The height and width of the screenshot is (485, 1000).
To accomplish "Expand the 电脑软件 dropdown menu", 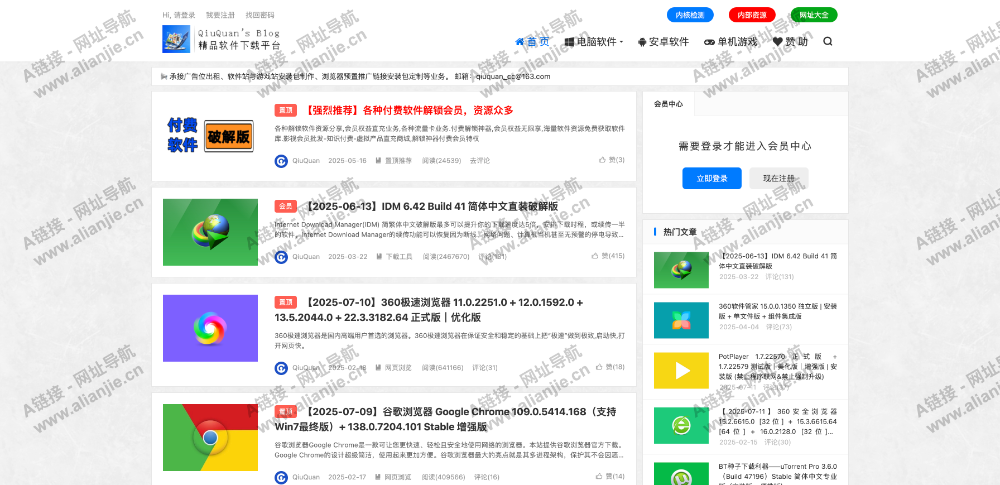I will pos(593,41).
